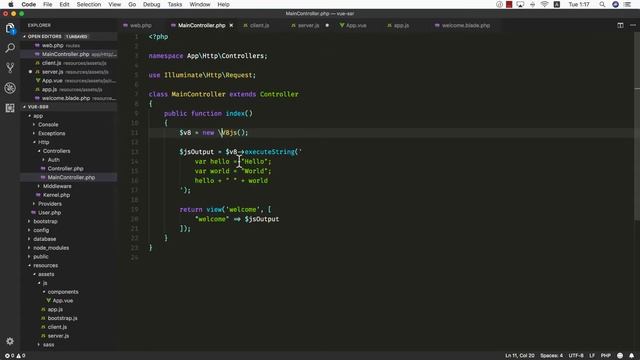Image resolution: width=640 pixels, height=360 pixels.
Task: Open the Manage gear menu
Action: [10, 341]
